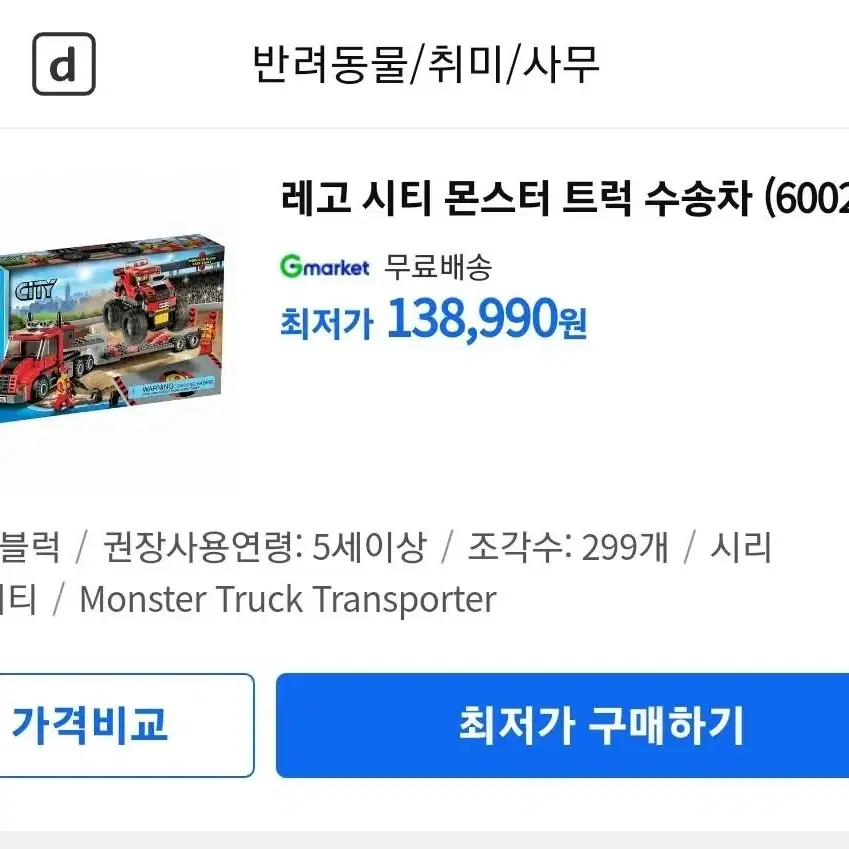
Task: Tap the 최저가 label beside the price
Action: pyautogui.click(x=326, y=323)
